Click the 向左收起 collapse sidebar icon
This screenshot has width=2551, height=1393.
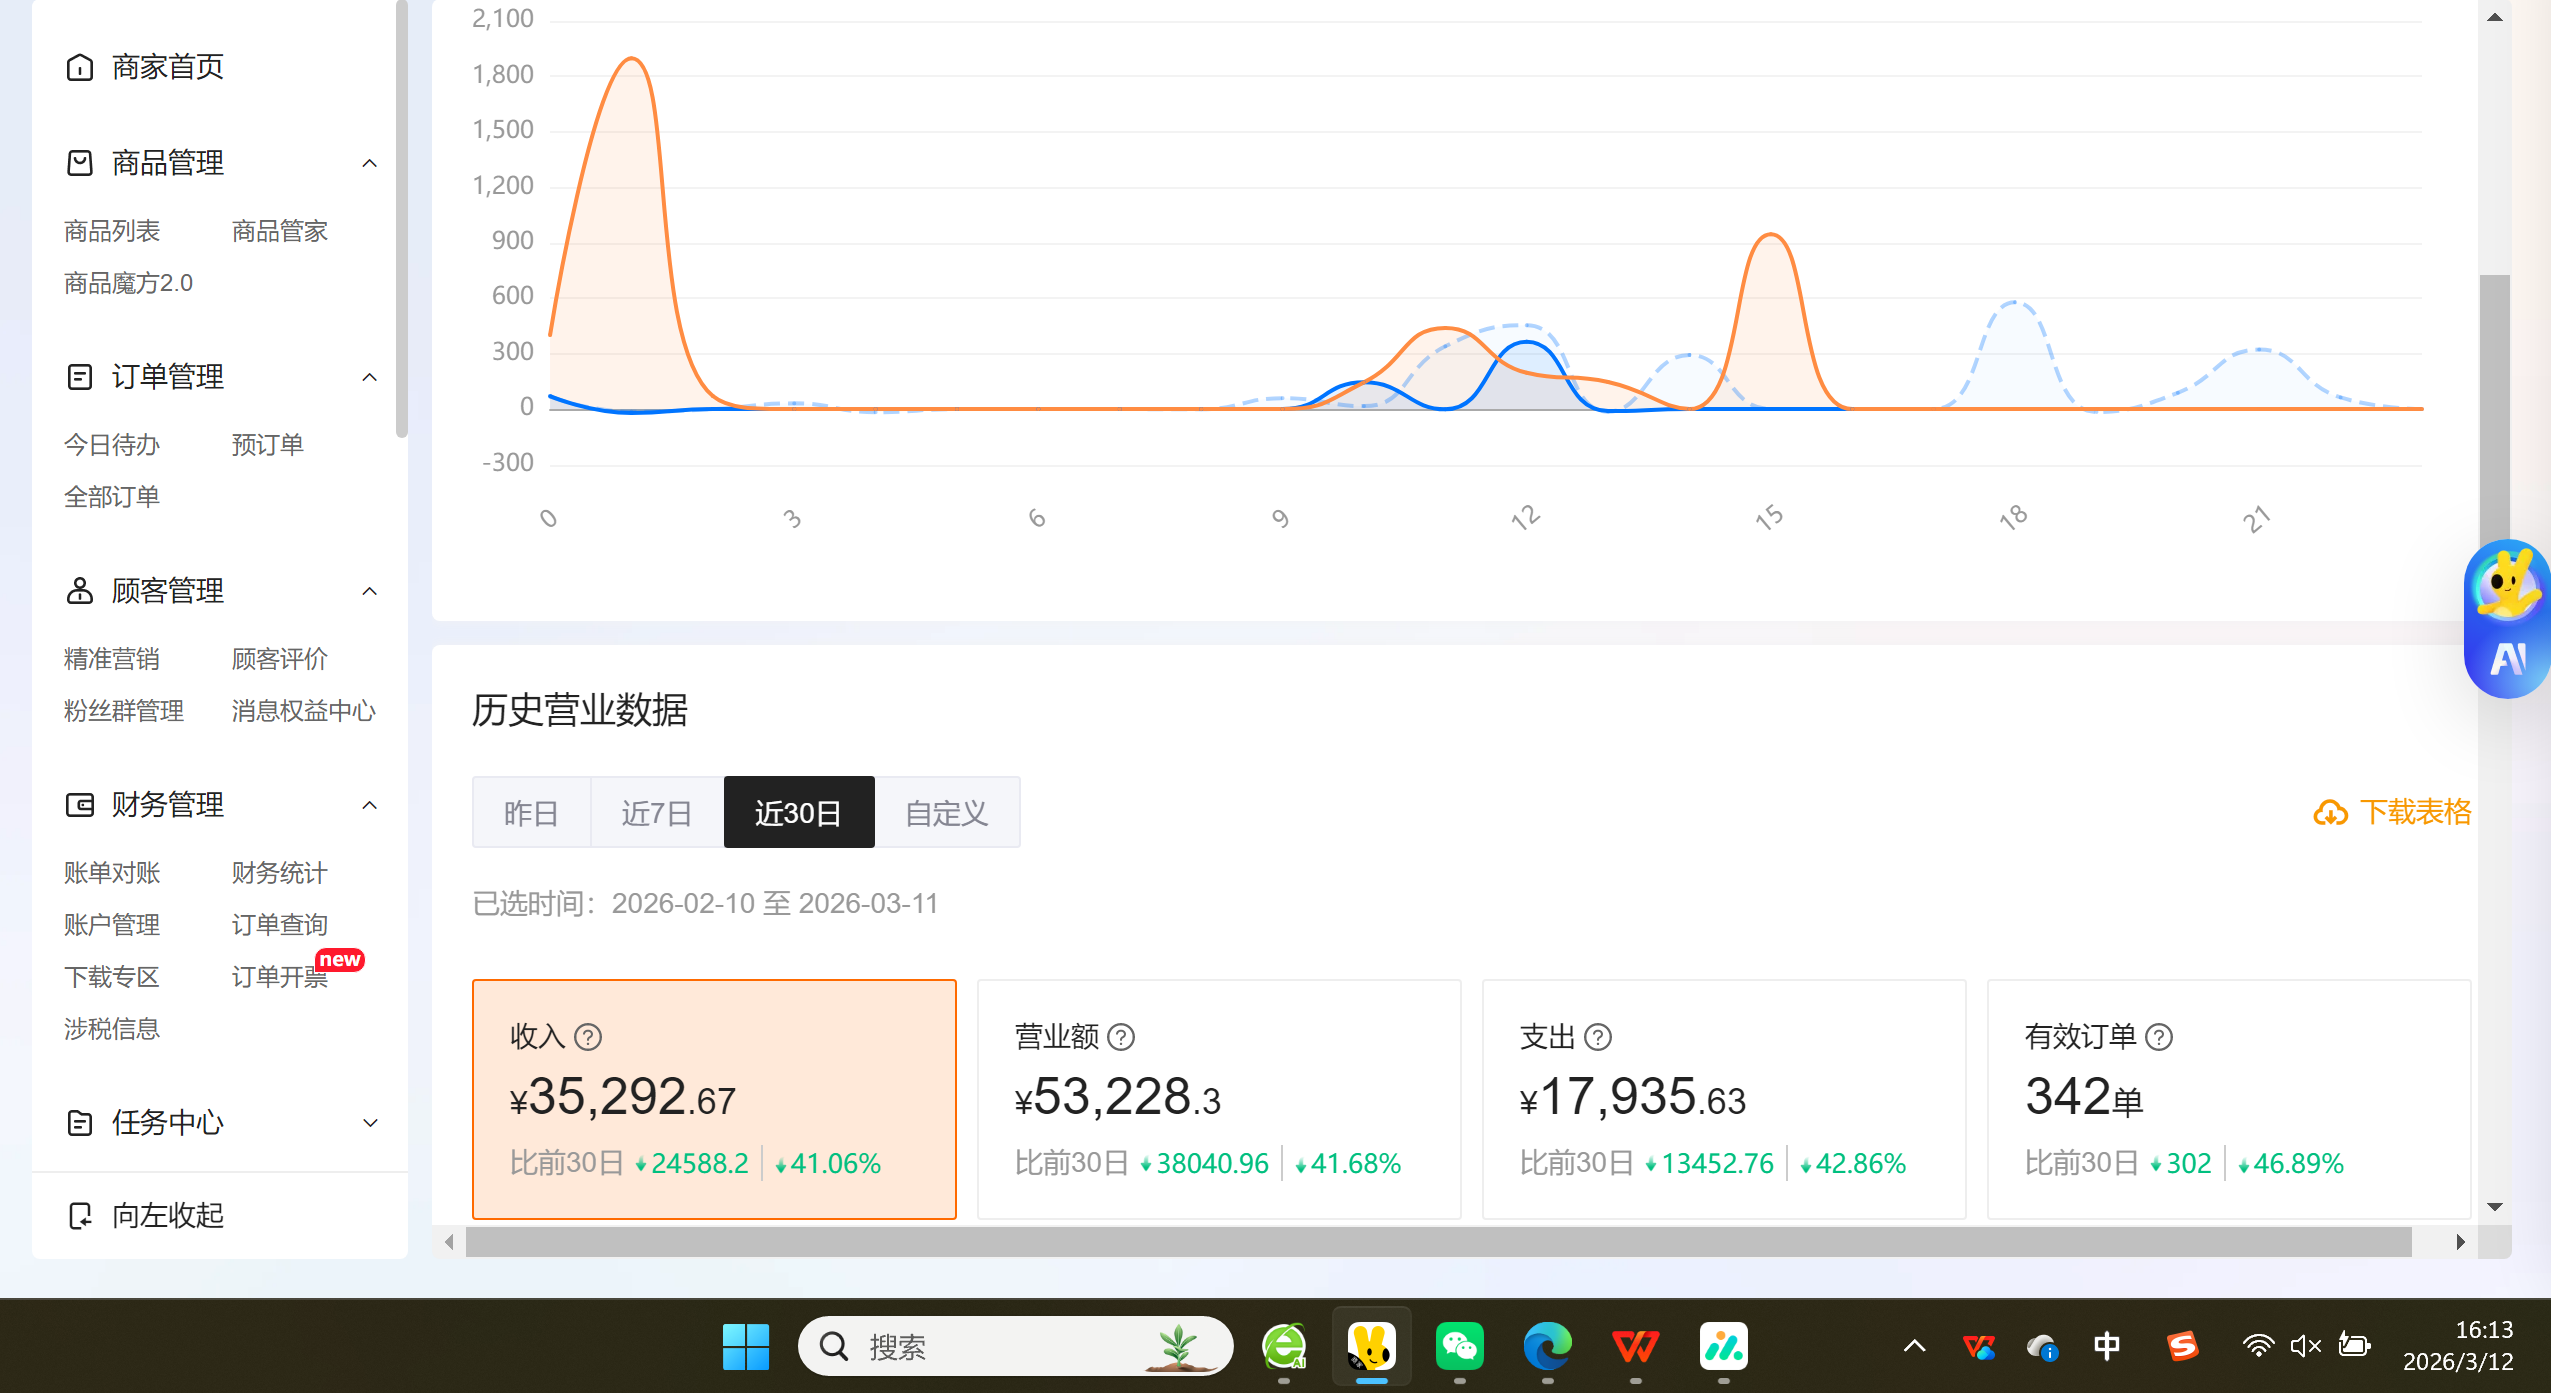[80, 1215]
